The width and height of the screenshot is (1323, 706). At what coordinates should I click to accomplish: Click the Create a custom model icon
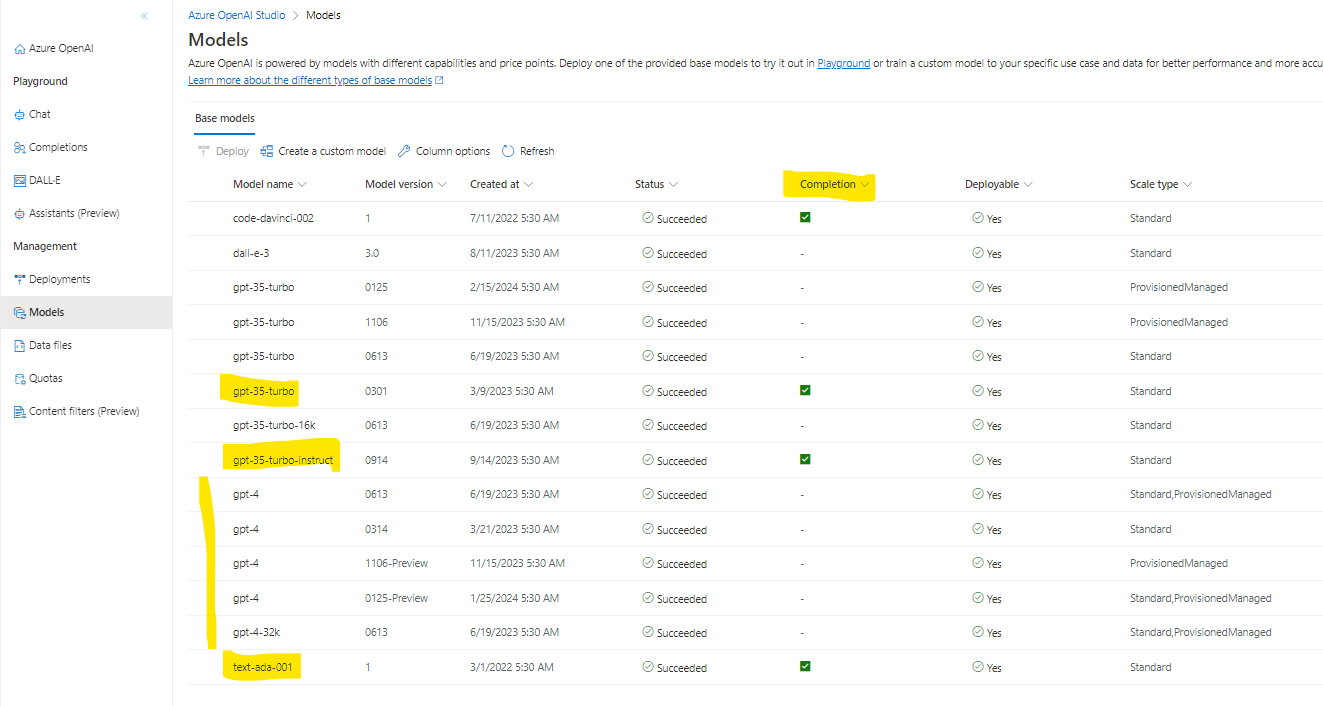point(266,151)
